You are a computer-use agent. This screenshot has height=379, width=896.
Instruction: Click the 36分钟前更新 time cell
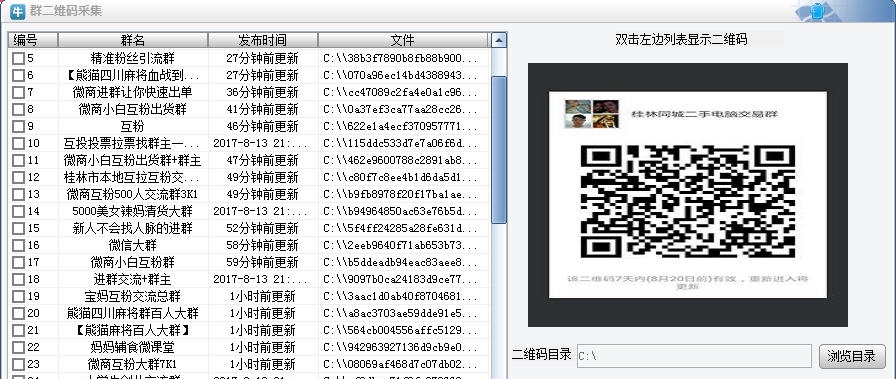pos(262,93)
